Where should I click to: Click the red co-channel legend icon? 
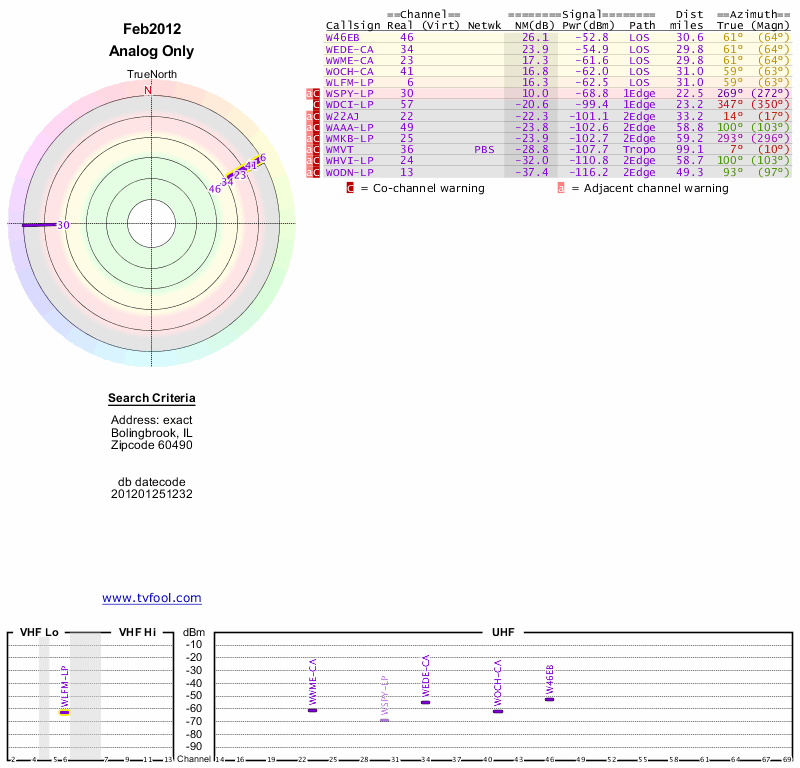click(x=350, y=188)
